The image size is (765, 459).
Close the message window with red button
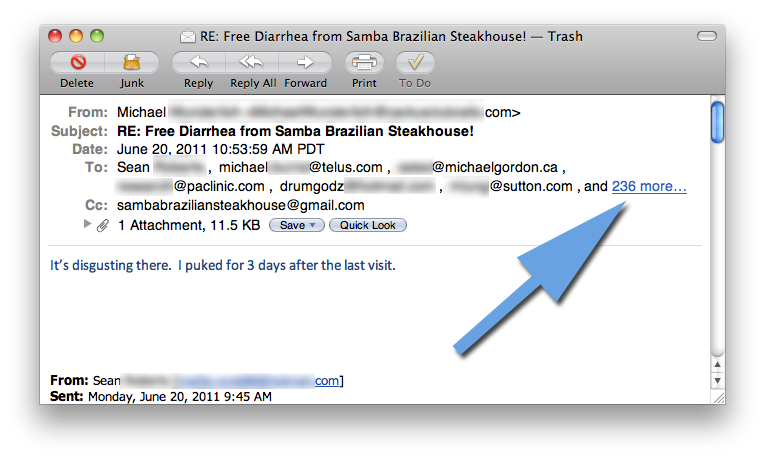click(x=55, y=36)
